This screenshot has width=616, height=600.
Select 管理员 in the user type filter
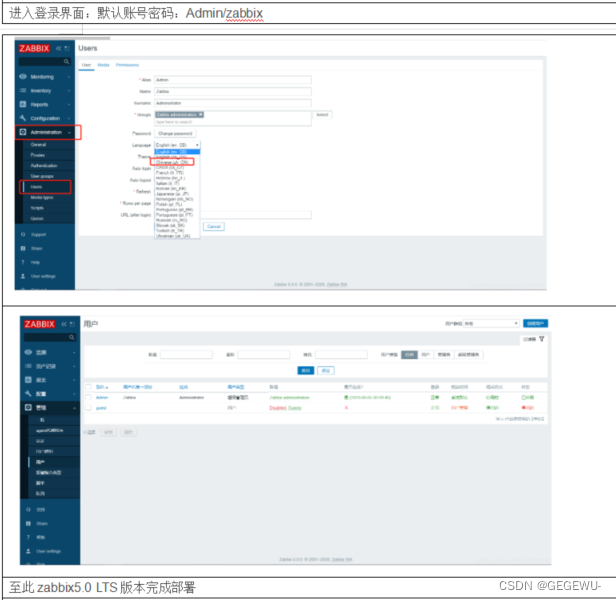click(444, 354)
